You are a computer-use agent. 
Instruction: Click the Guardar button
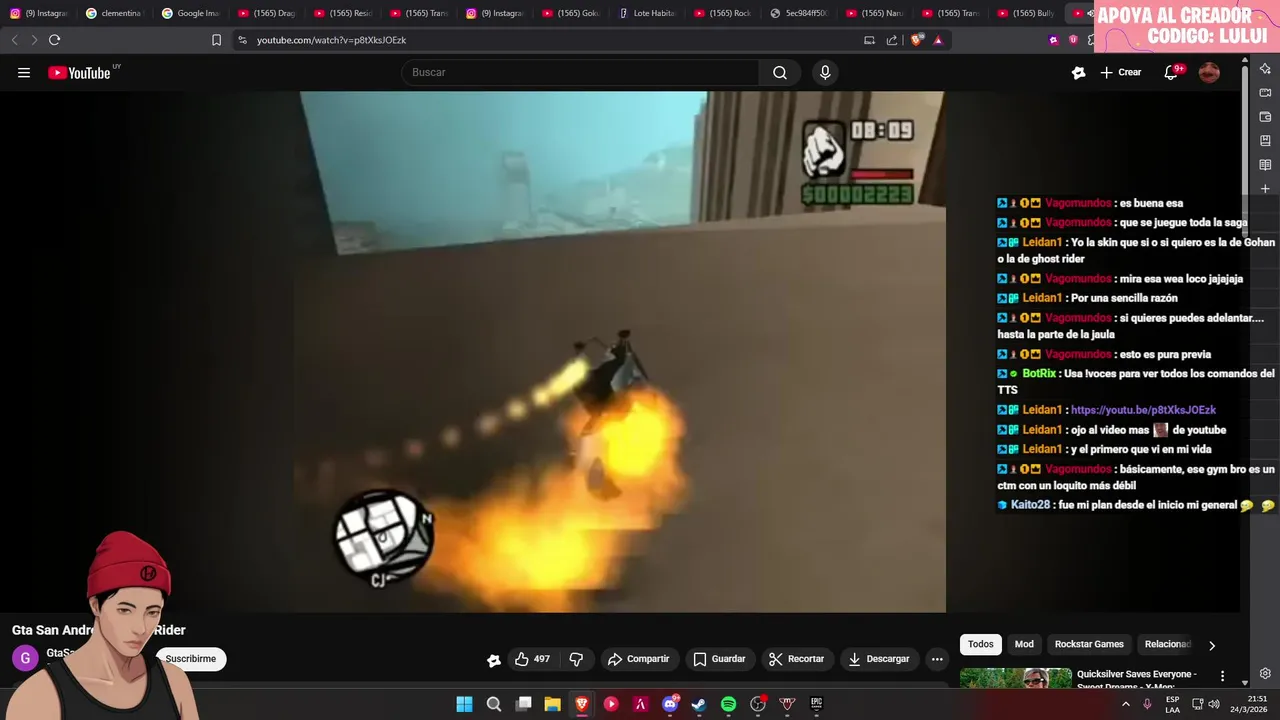point(720,659)
